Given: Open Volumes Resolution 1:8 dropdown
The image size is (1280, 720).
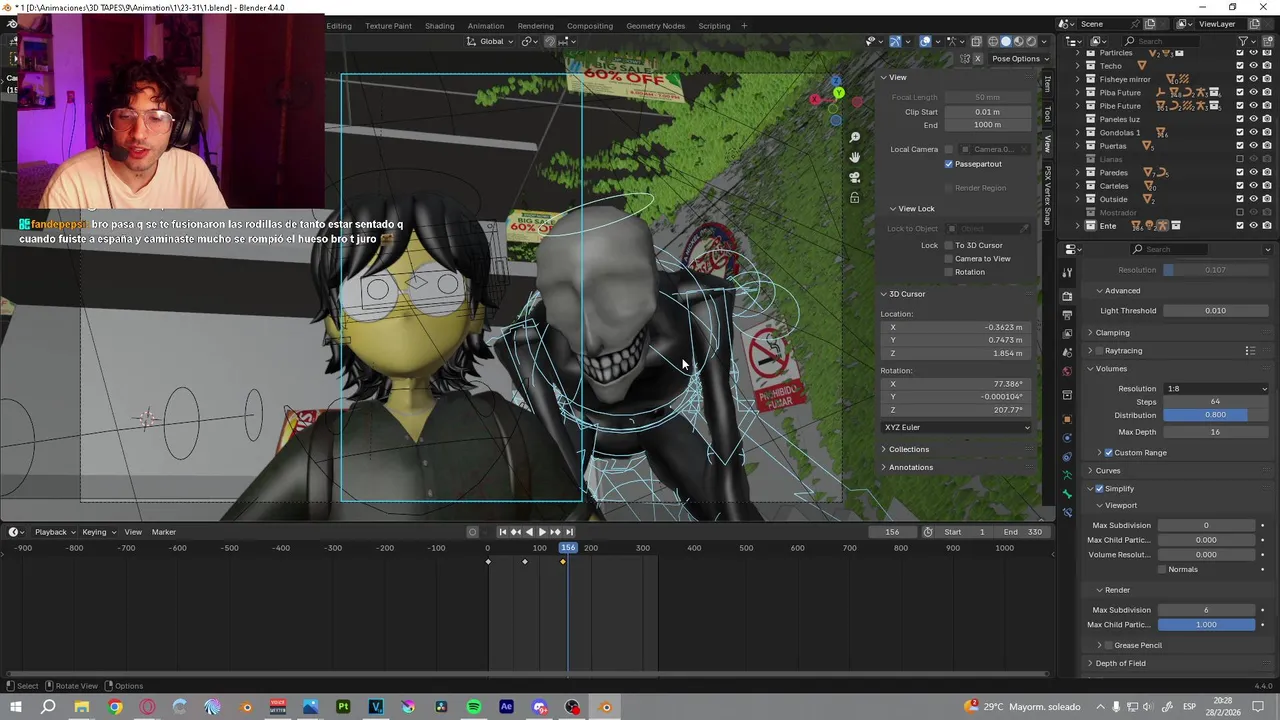Looking at the screenshot, I should point(1215,388).
